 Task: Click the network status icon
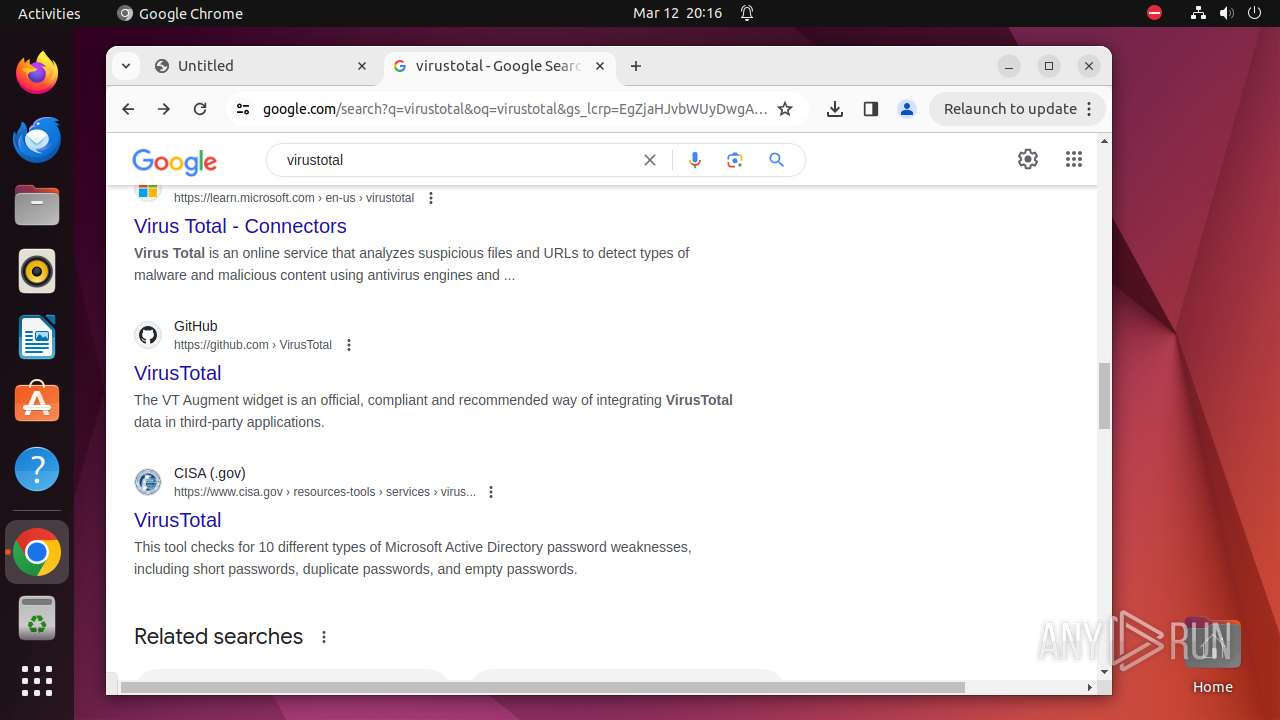1198,13
